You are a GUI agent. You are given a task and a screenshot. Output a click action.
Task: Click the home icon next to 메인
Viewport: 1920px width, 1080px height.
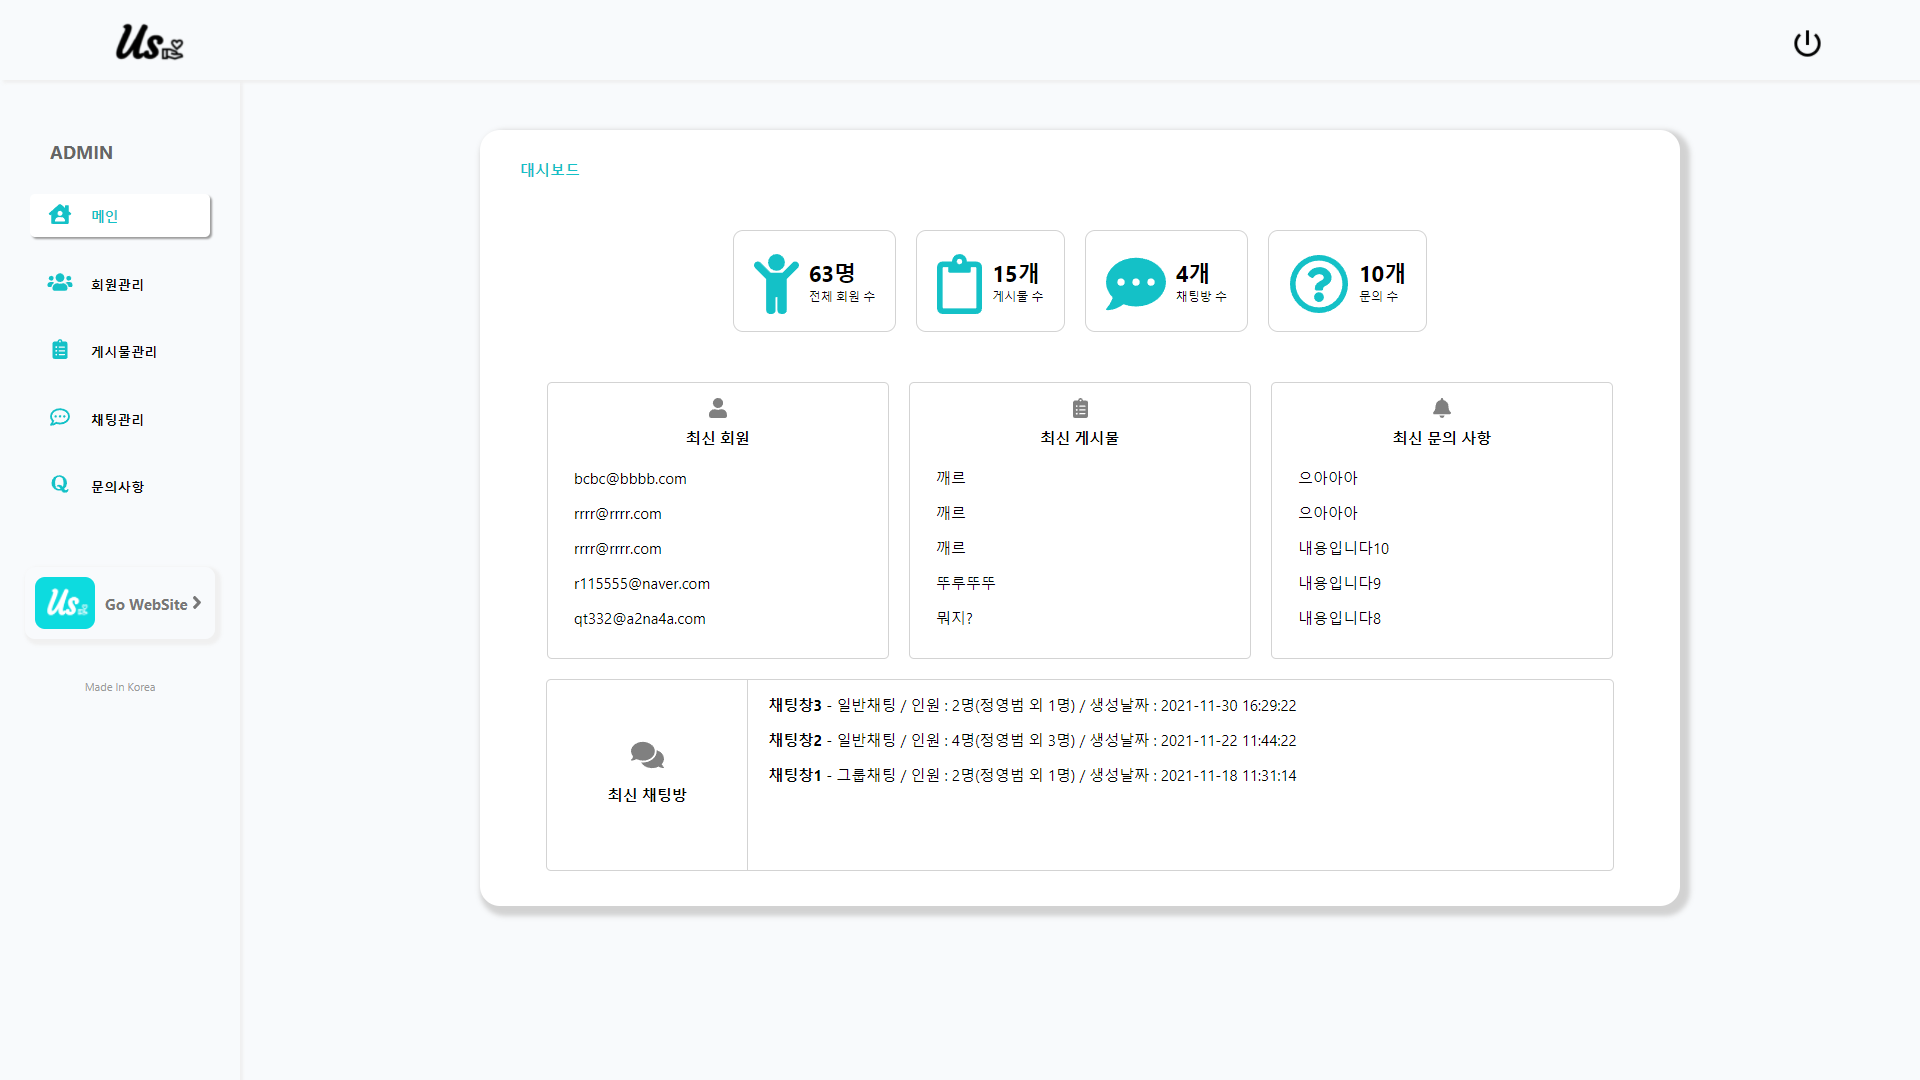(59, 215)
